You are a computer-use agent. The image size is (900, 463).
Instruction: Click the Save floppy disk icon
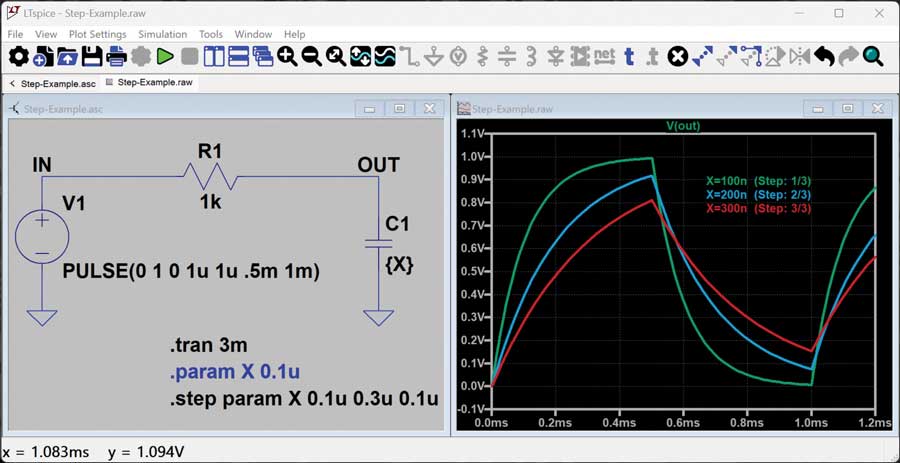coord(92,57)
